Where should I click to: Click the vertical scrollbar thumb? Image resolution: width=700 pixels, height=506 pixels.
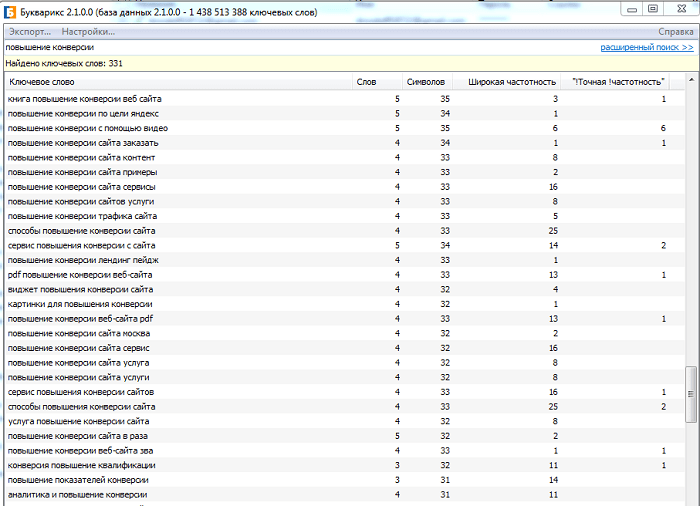(x=689, y=393)
